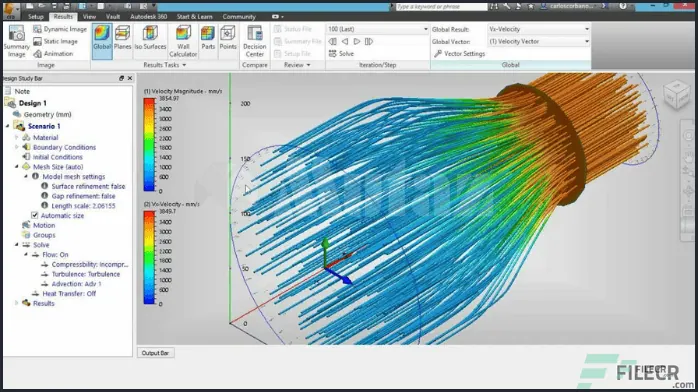The image size is (698, 392).
Task: Select Dynamic Image option
Action: click(x=60, y=29)
